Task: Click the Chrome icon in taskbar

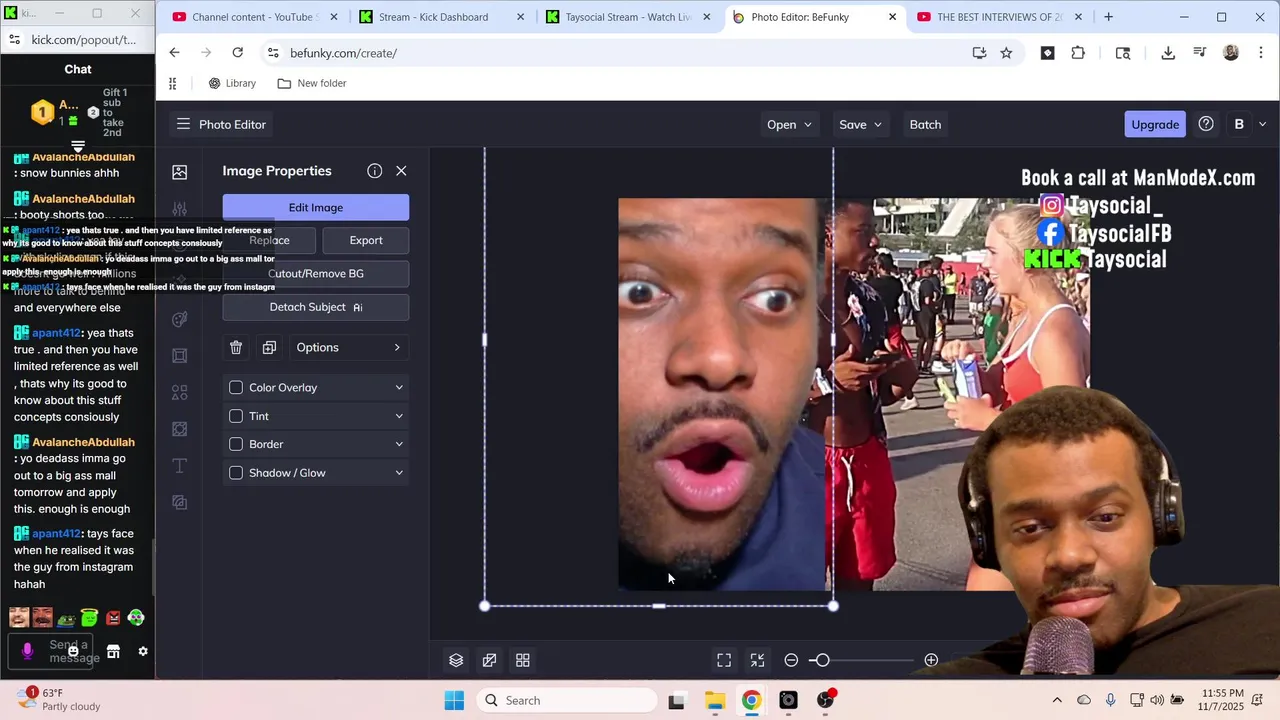Action: 751,700
